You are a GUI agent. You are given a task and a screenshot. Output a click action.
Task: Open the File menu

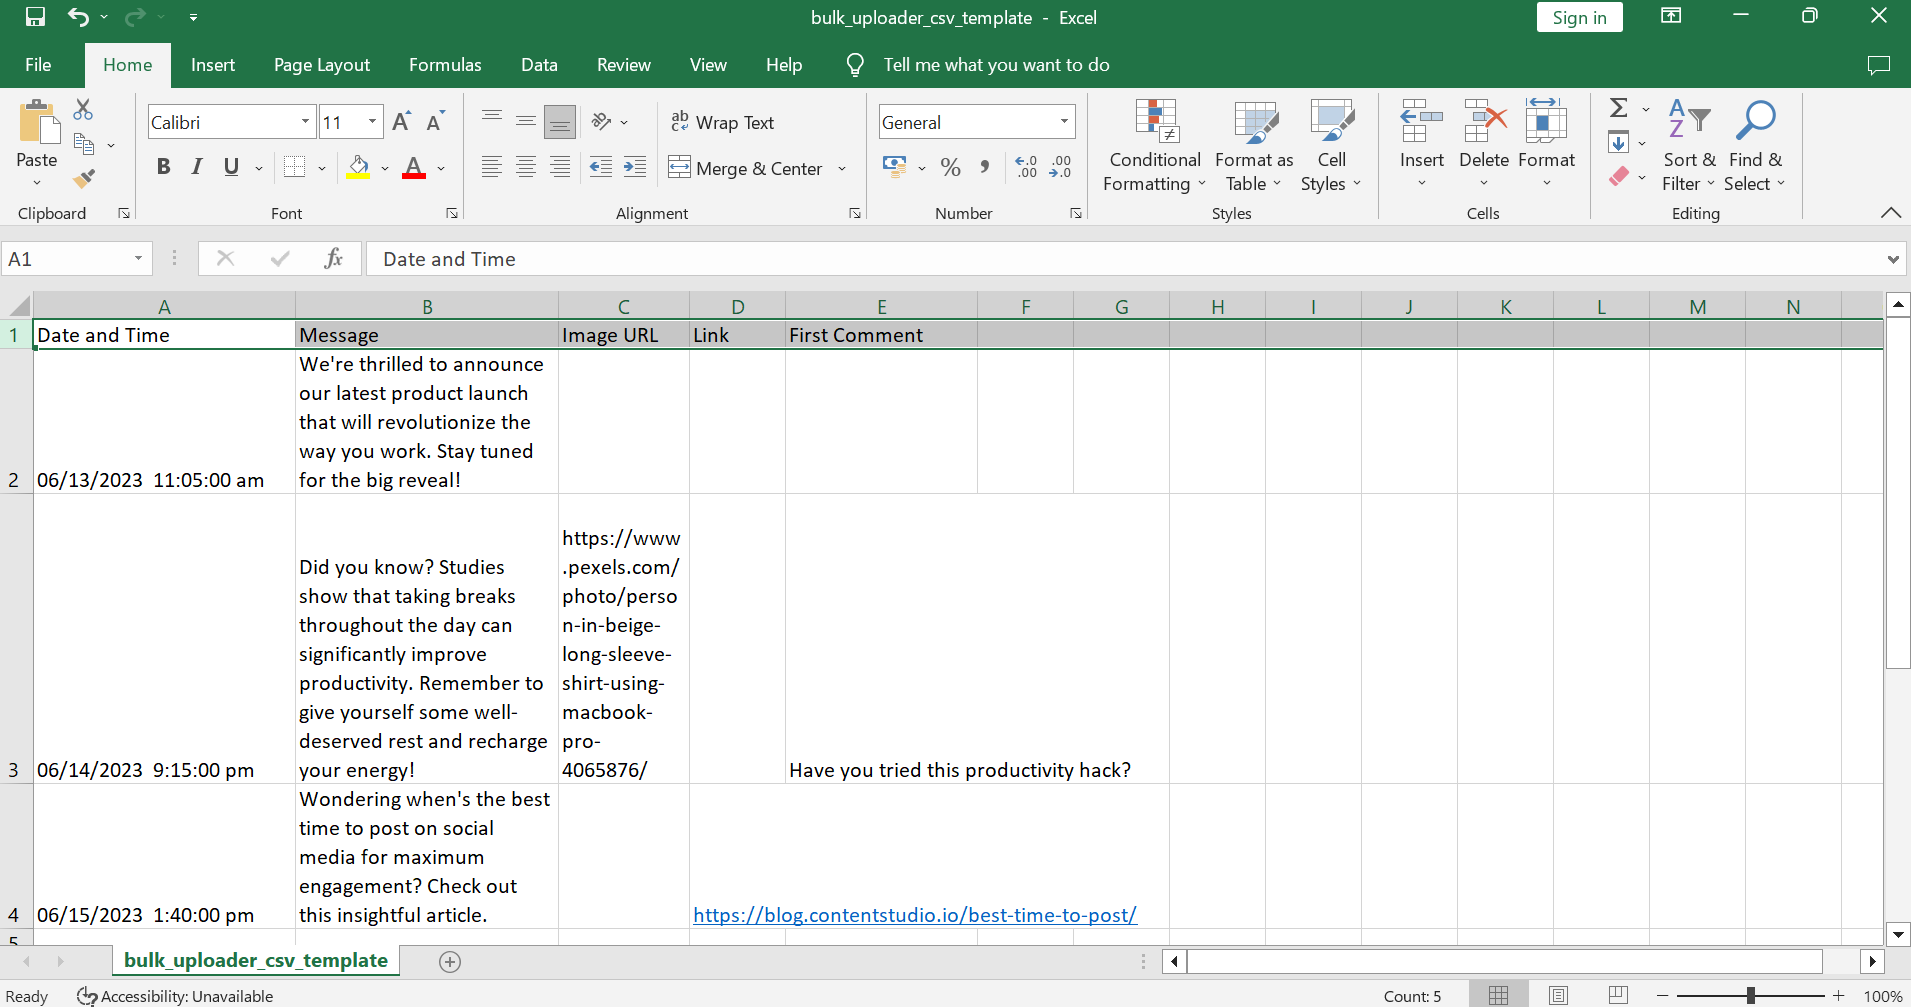pyautogui.click(x=38, y=65)
